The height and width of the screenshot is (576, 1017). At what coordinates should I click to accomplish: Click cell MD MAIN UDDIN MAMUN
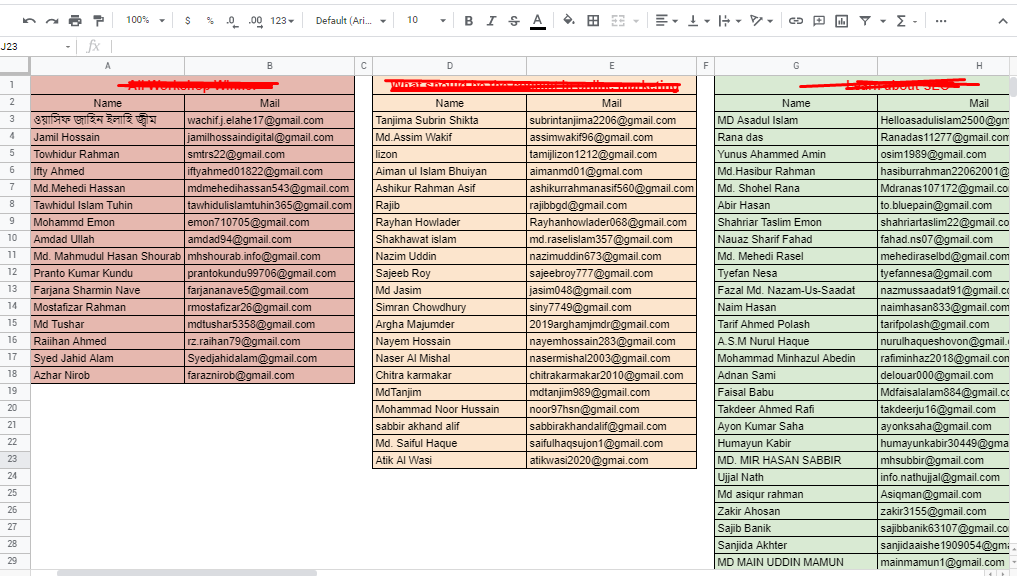click(x=796, y=562)
